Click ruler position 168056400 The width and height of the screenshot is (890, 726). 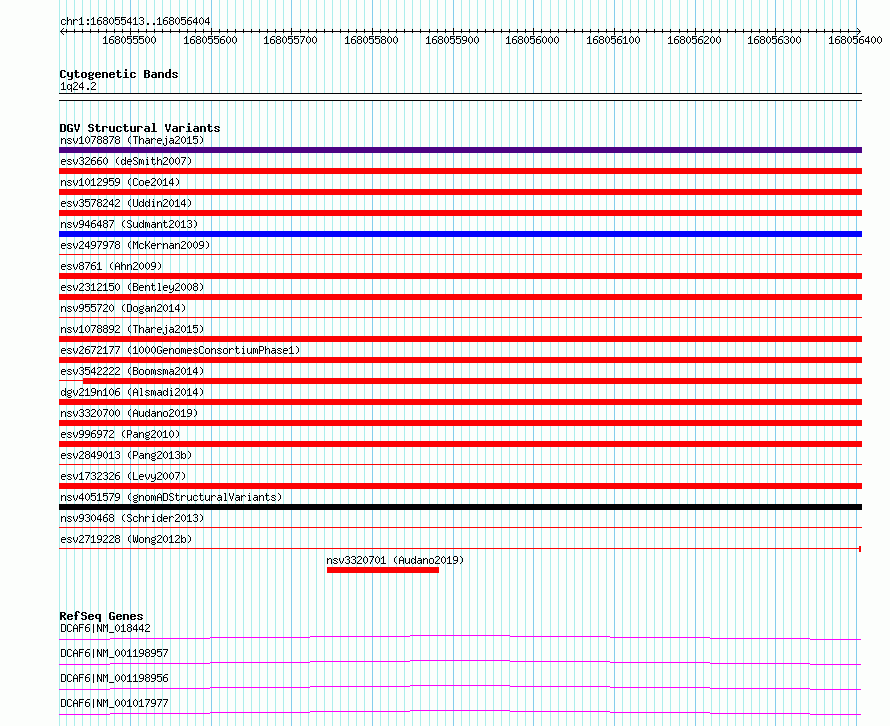pyautogui.click(x=855, y=40)
